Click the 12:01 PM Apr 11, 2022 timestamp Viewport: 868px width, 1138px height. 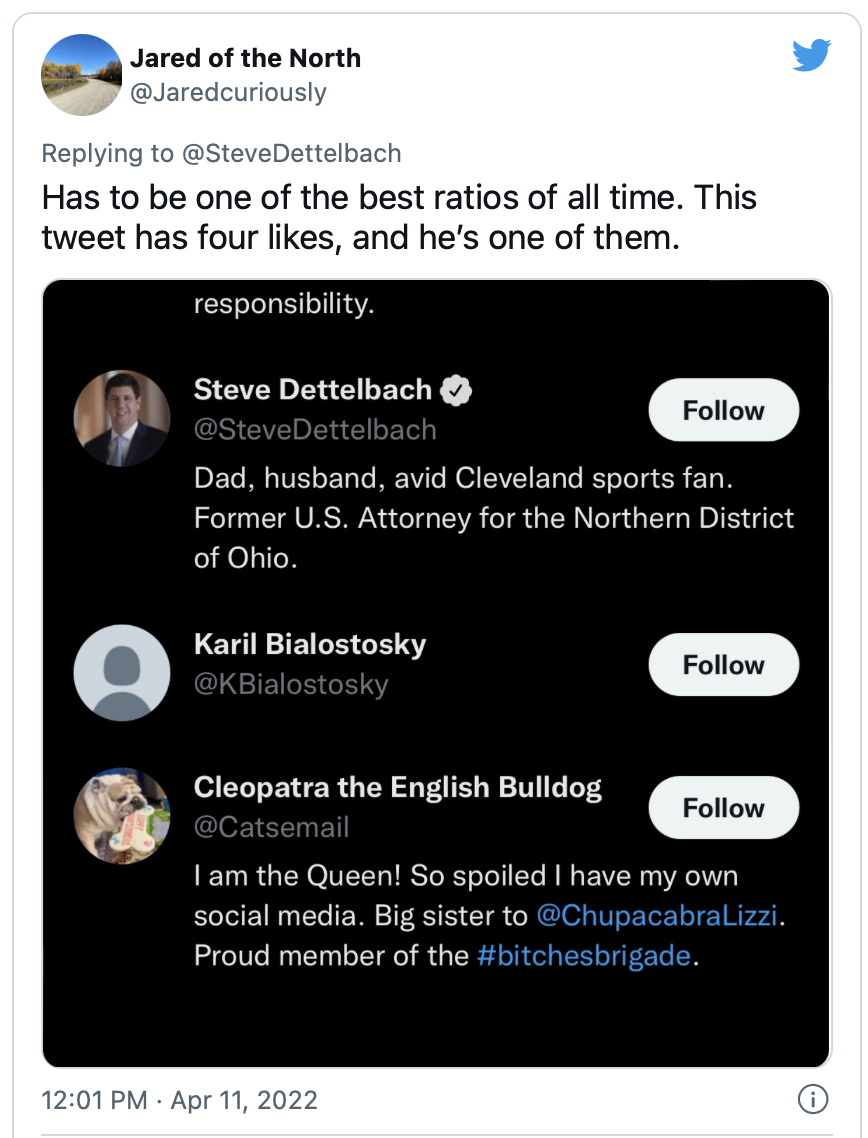click(x=179, y=1101)
